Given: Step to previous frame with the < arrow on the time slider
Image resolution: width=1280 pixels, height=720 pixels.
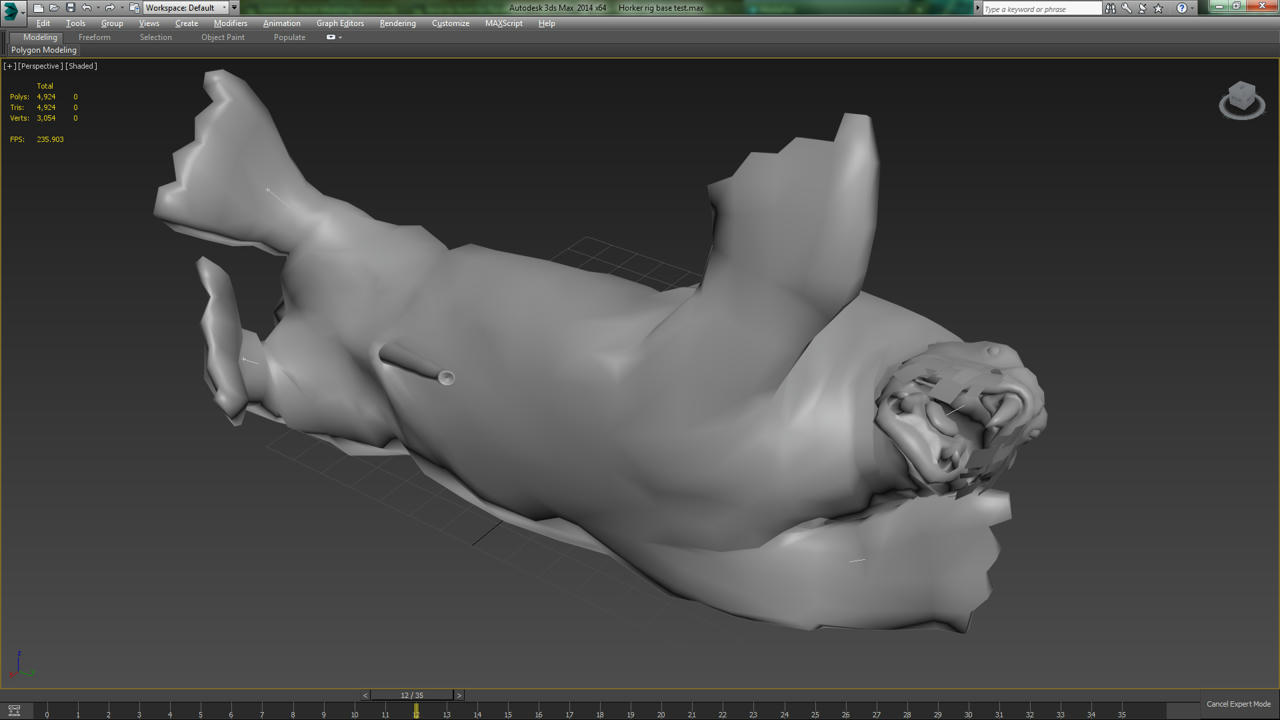Looking at the screenshot, I should [365, 695].
